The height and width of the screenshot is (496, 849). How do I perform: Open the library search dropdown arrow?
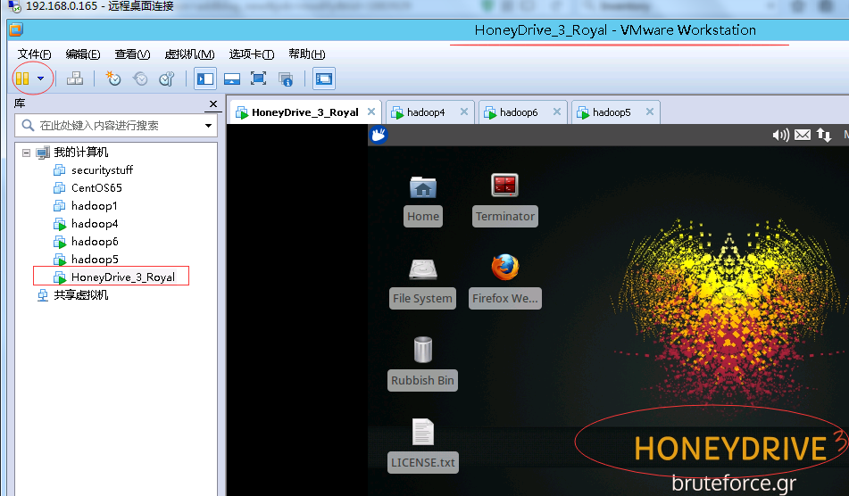pos(208,126)
